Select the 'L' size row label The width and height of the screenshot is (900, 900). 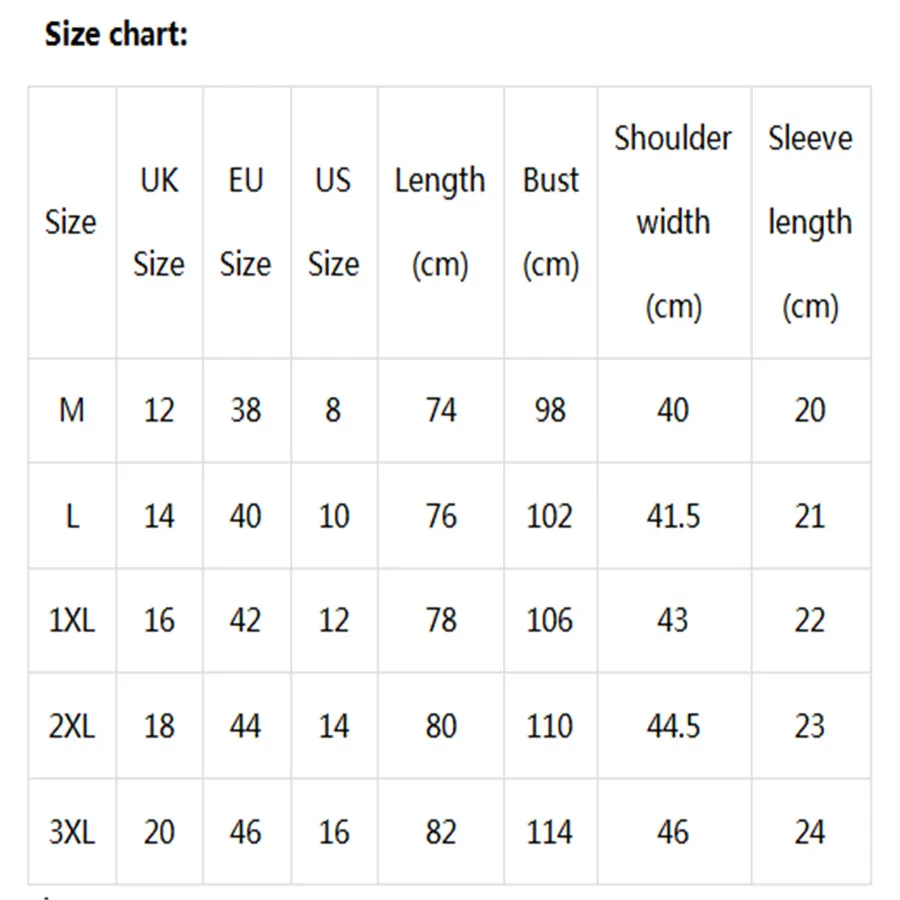click(72, 516)
